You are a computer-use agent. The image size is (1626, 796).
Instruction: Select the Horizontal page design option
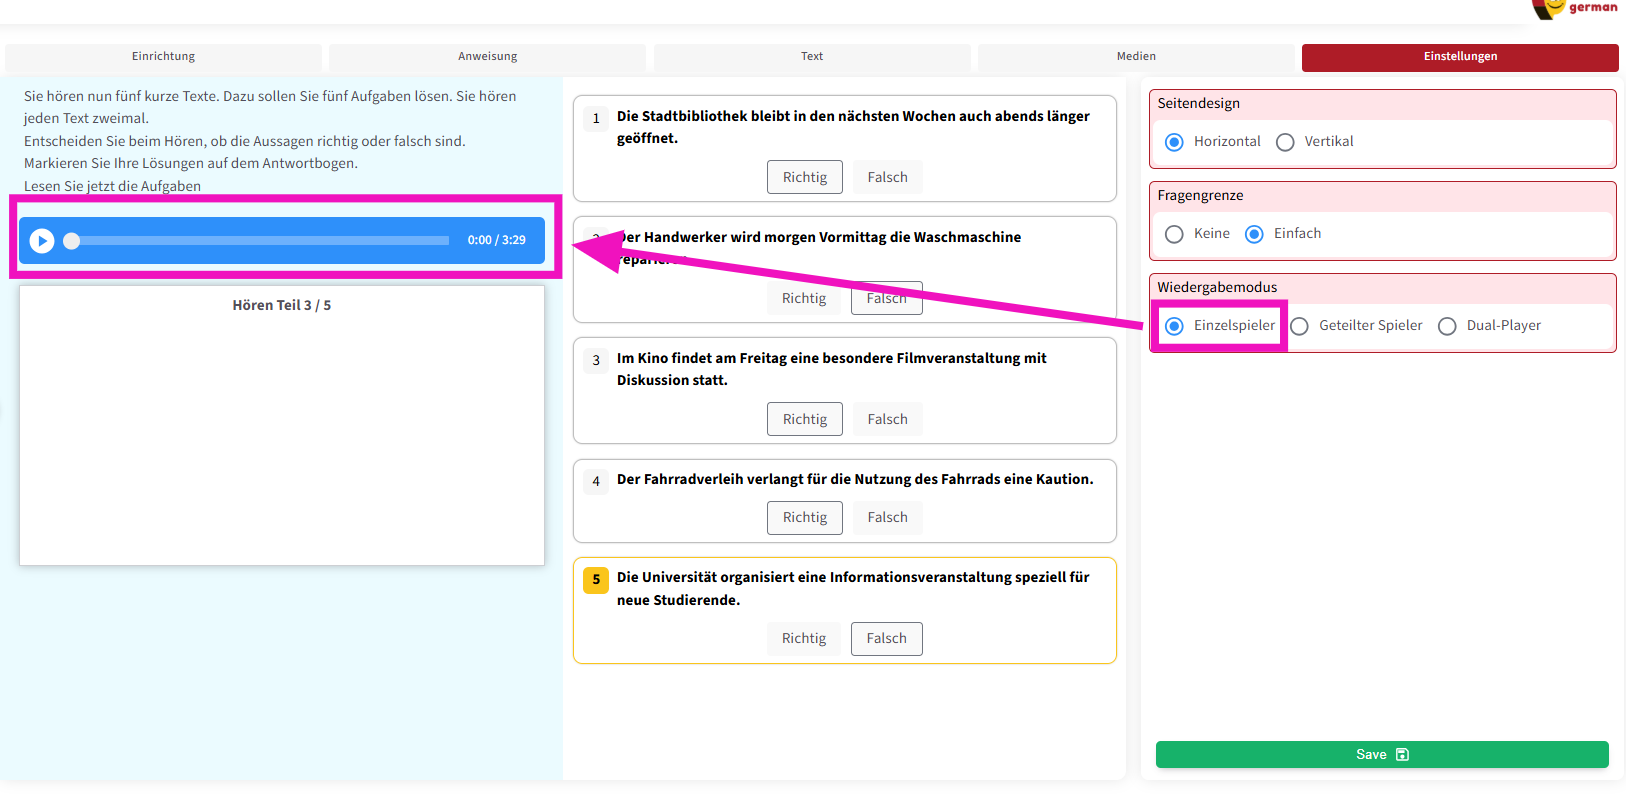tap(1175, 142)
